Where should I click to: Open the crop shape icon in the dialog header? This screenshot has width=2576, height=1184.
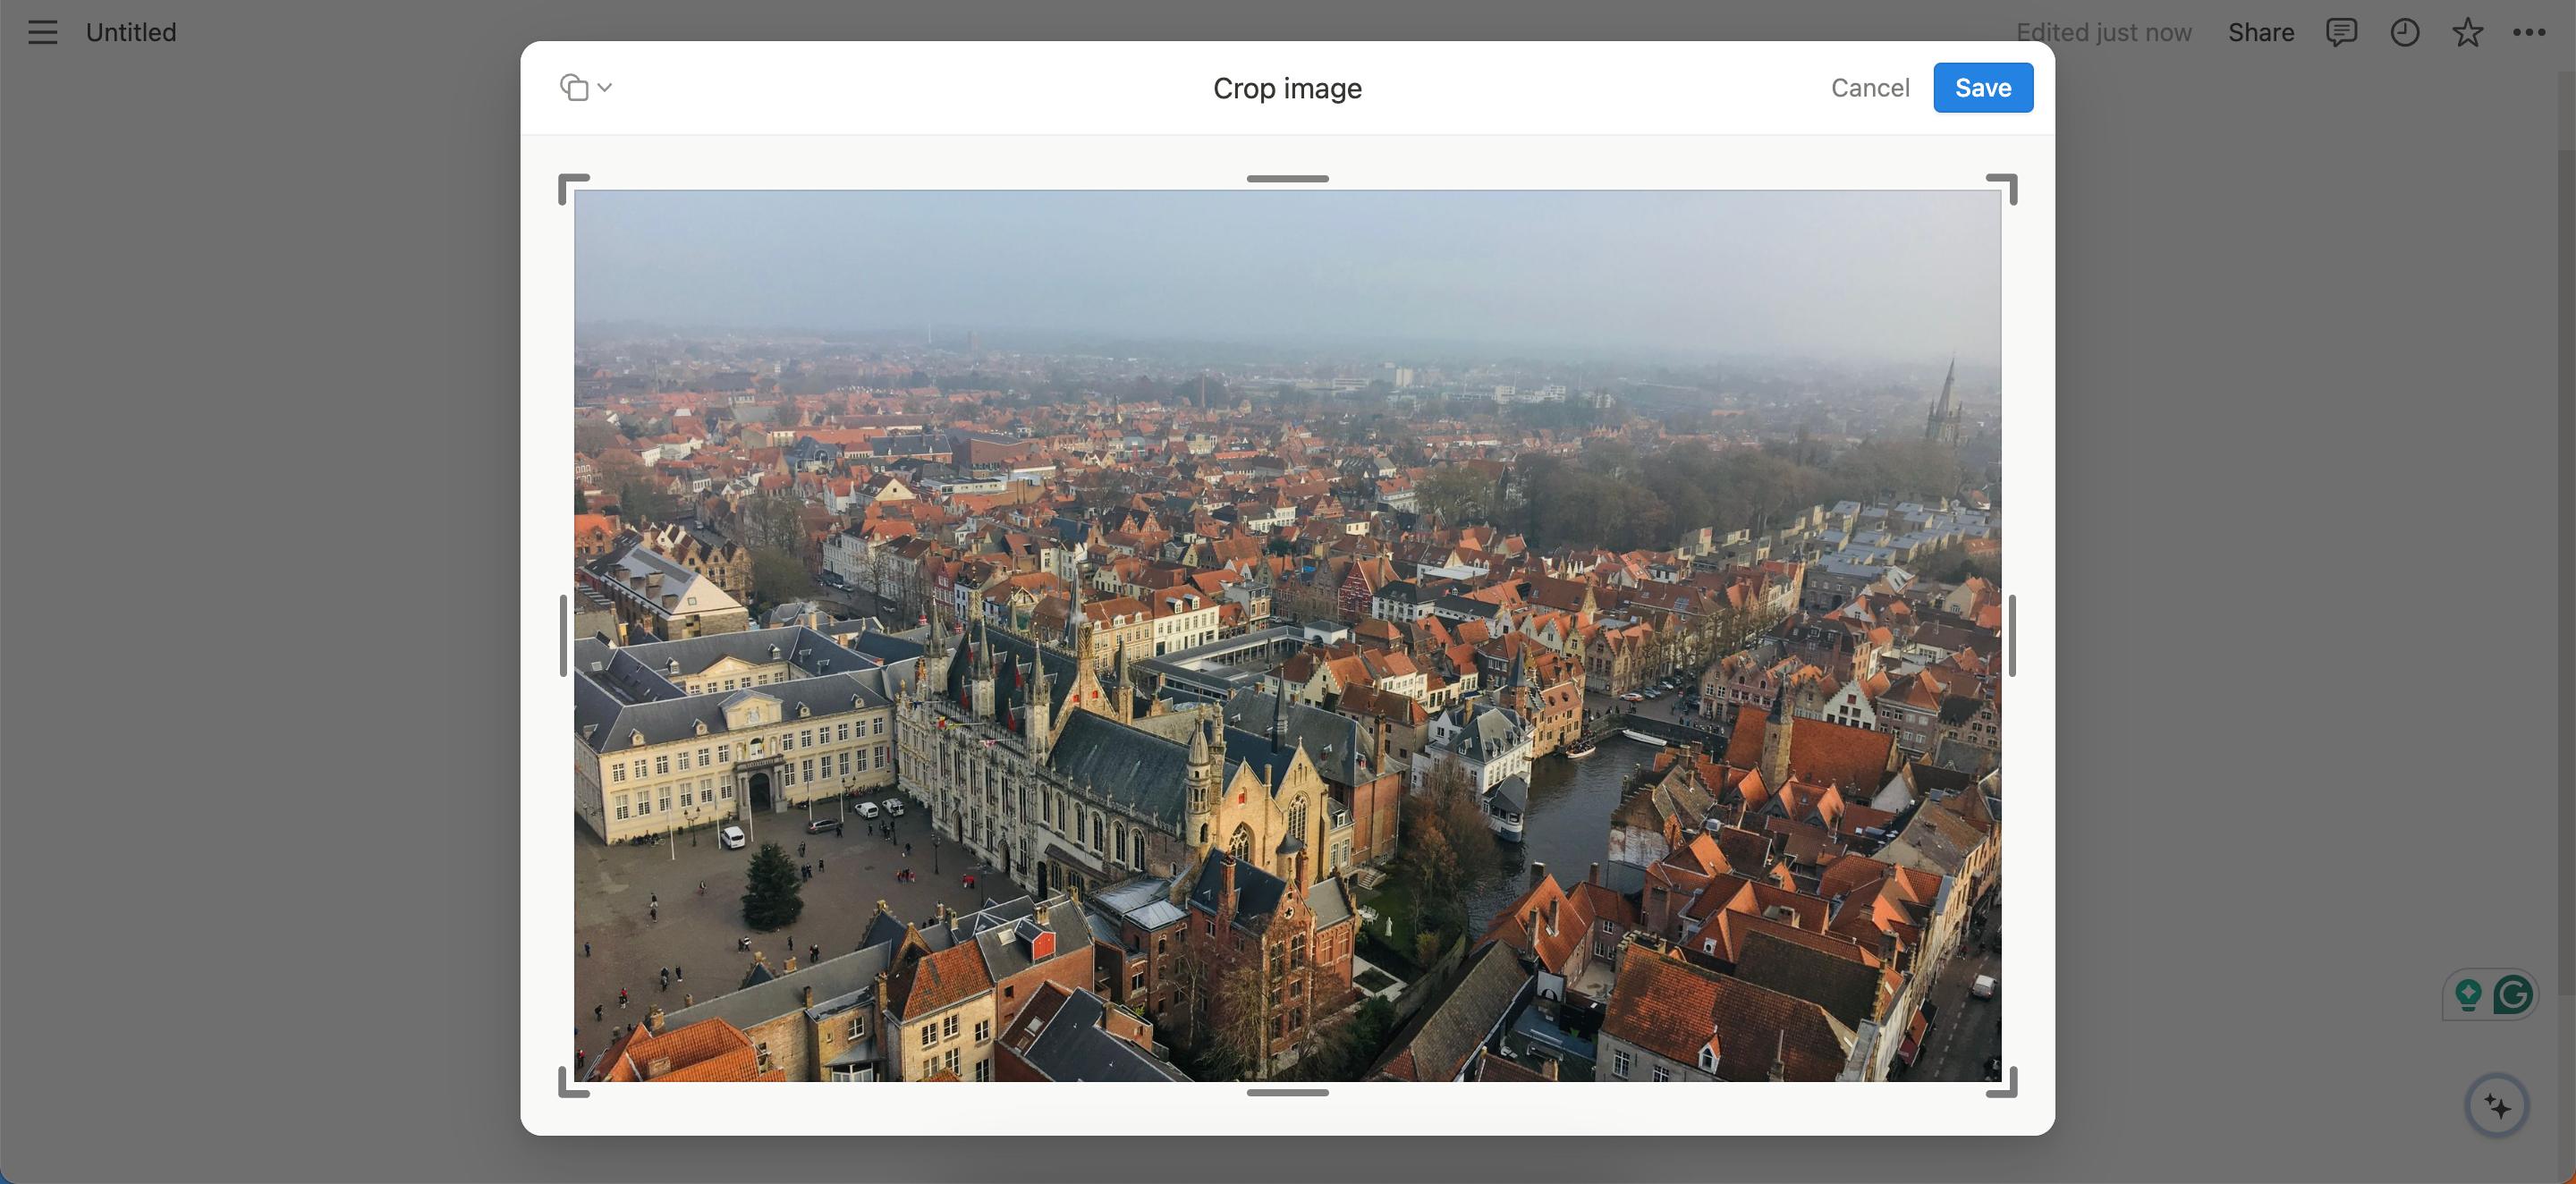[x=573, y=87]
